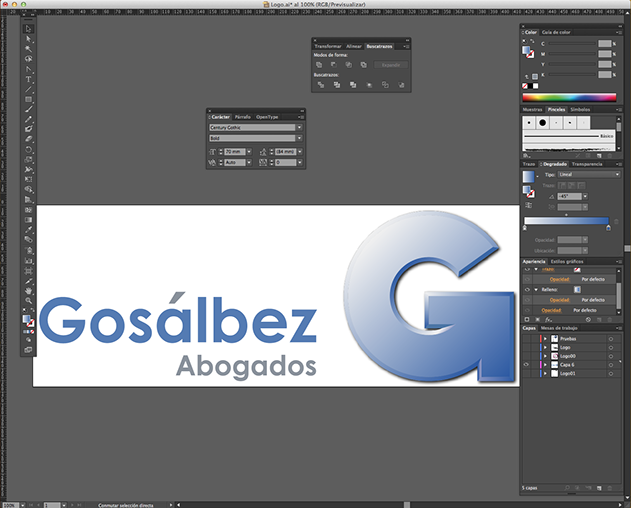Click Opacidad link under Relleno

(x=559, y=300)
